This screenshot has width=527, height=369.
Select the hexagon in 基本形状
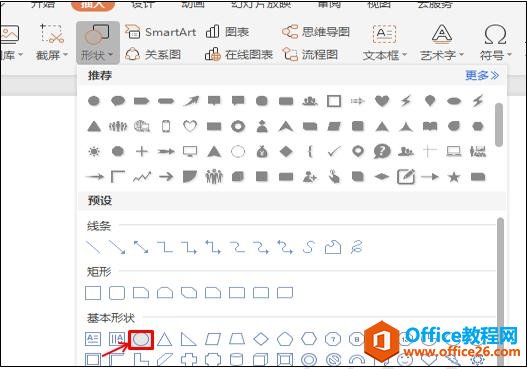tap(309, 339)
